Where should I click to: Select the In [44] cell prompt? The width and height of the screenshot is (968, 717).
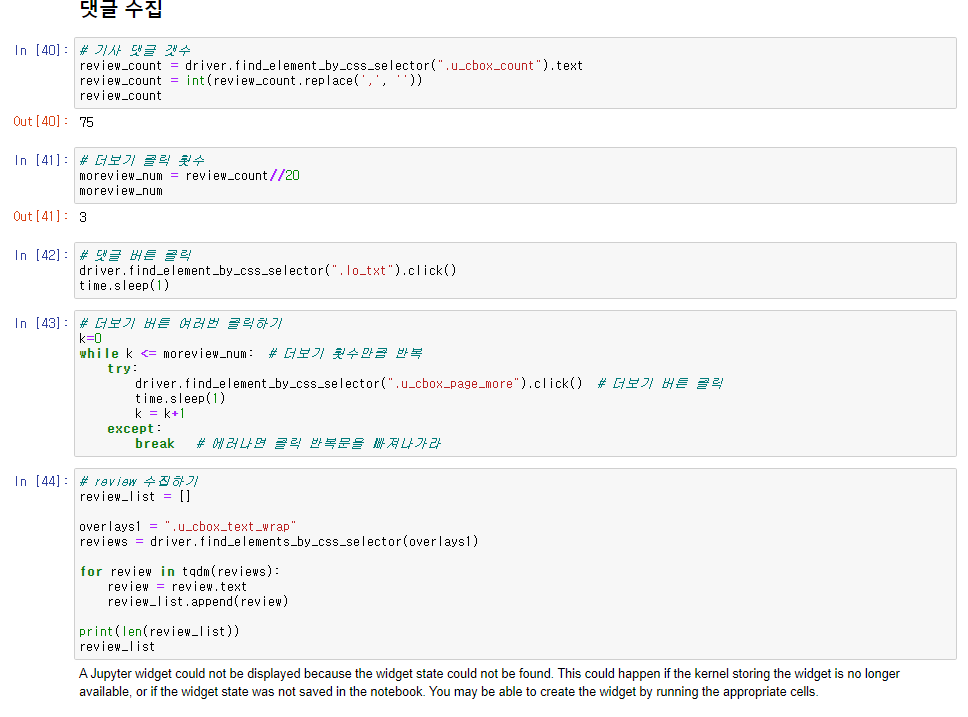41,482
